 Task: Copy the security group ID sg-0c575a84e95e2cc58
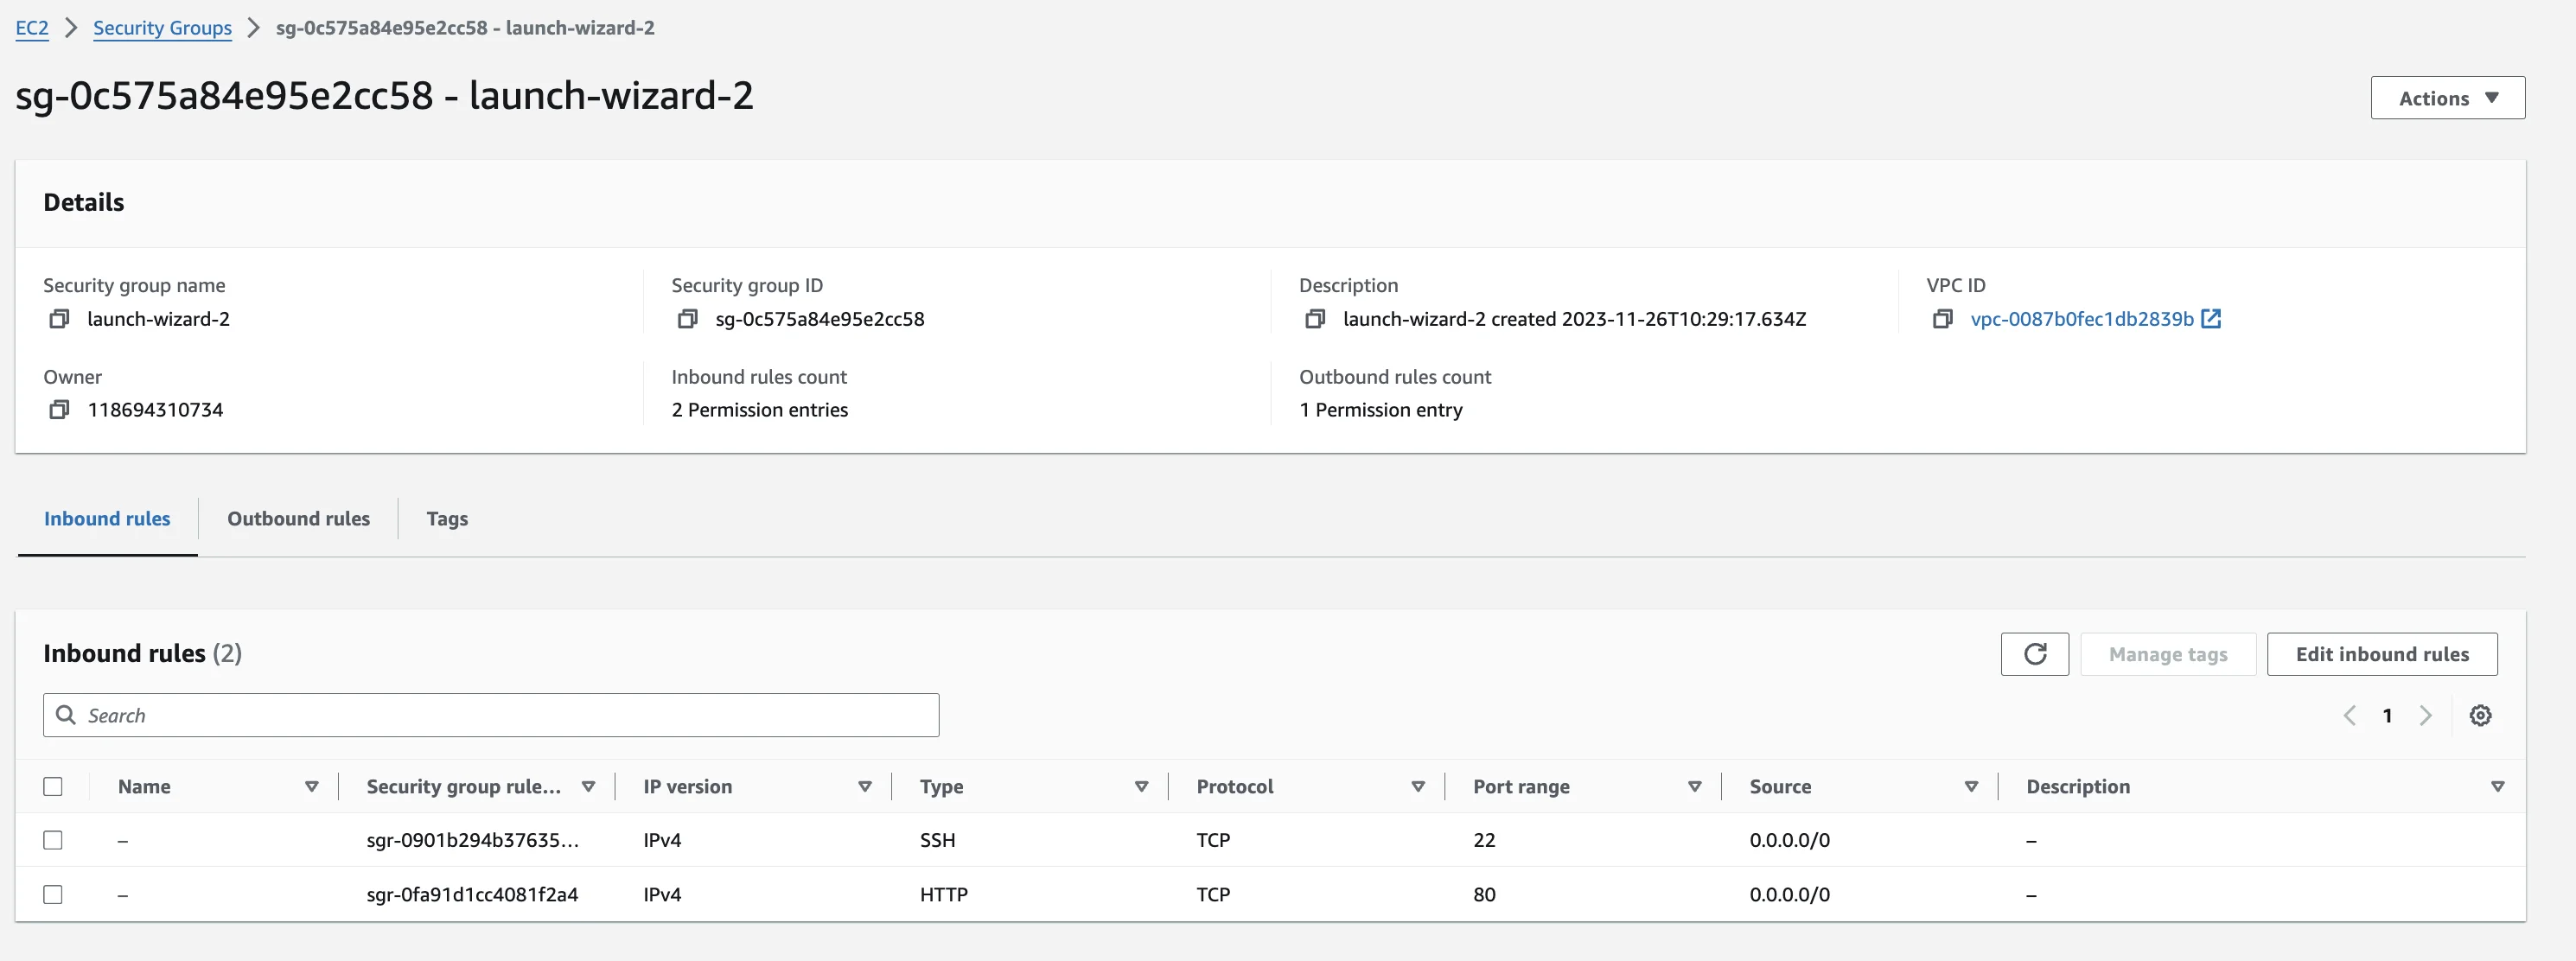click(x=688, y=319)
